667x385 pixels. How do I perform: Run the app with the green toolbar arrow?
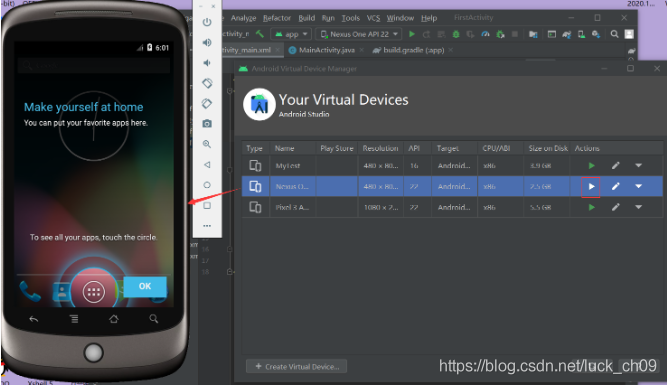(412, 34)
